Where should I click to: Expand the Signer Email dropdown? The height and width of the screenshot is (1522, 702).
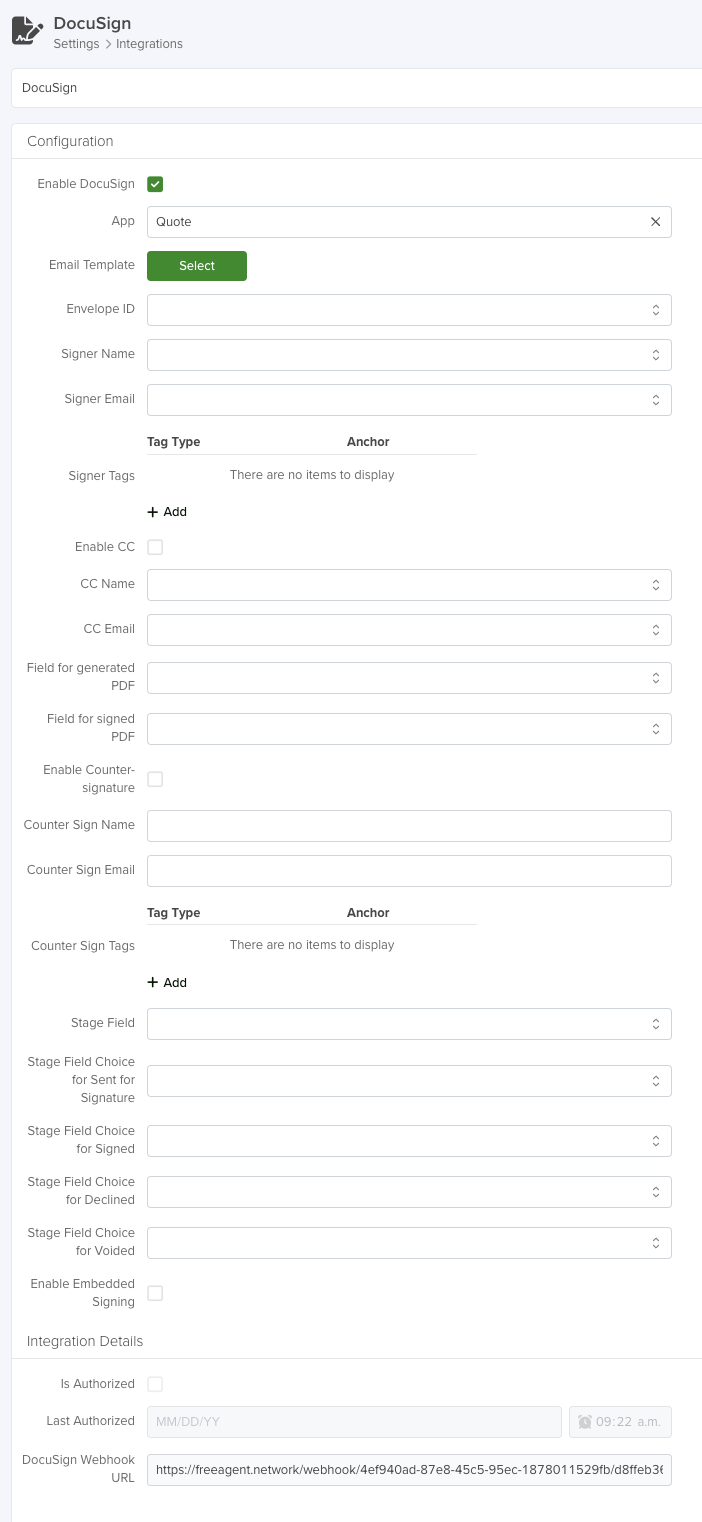(x=409, y=400)
